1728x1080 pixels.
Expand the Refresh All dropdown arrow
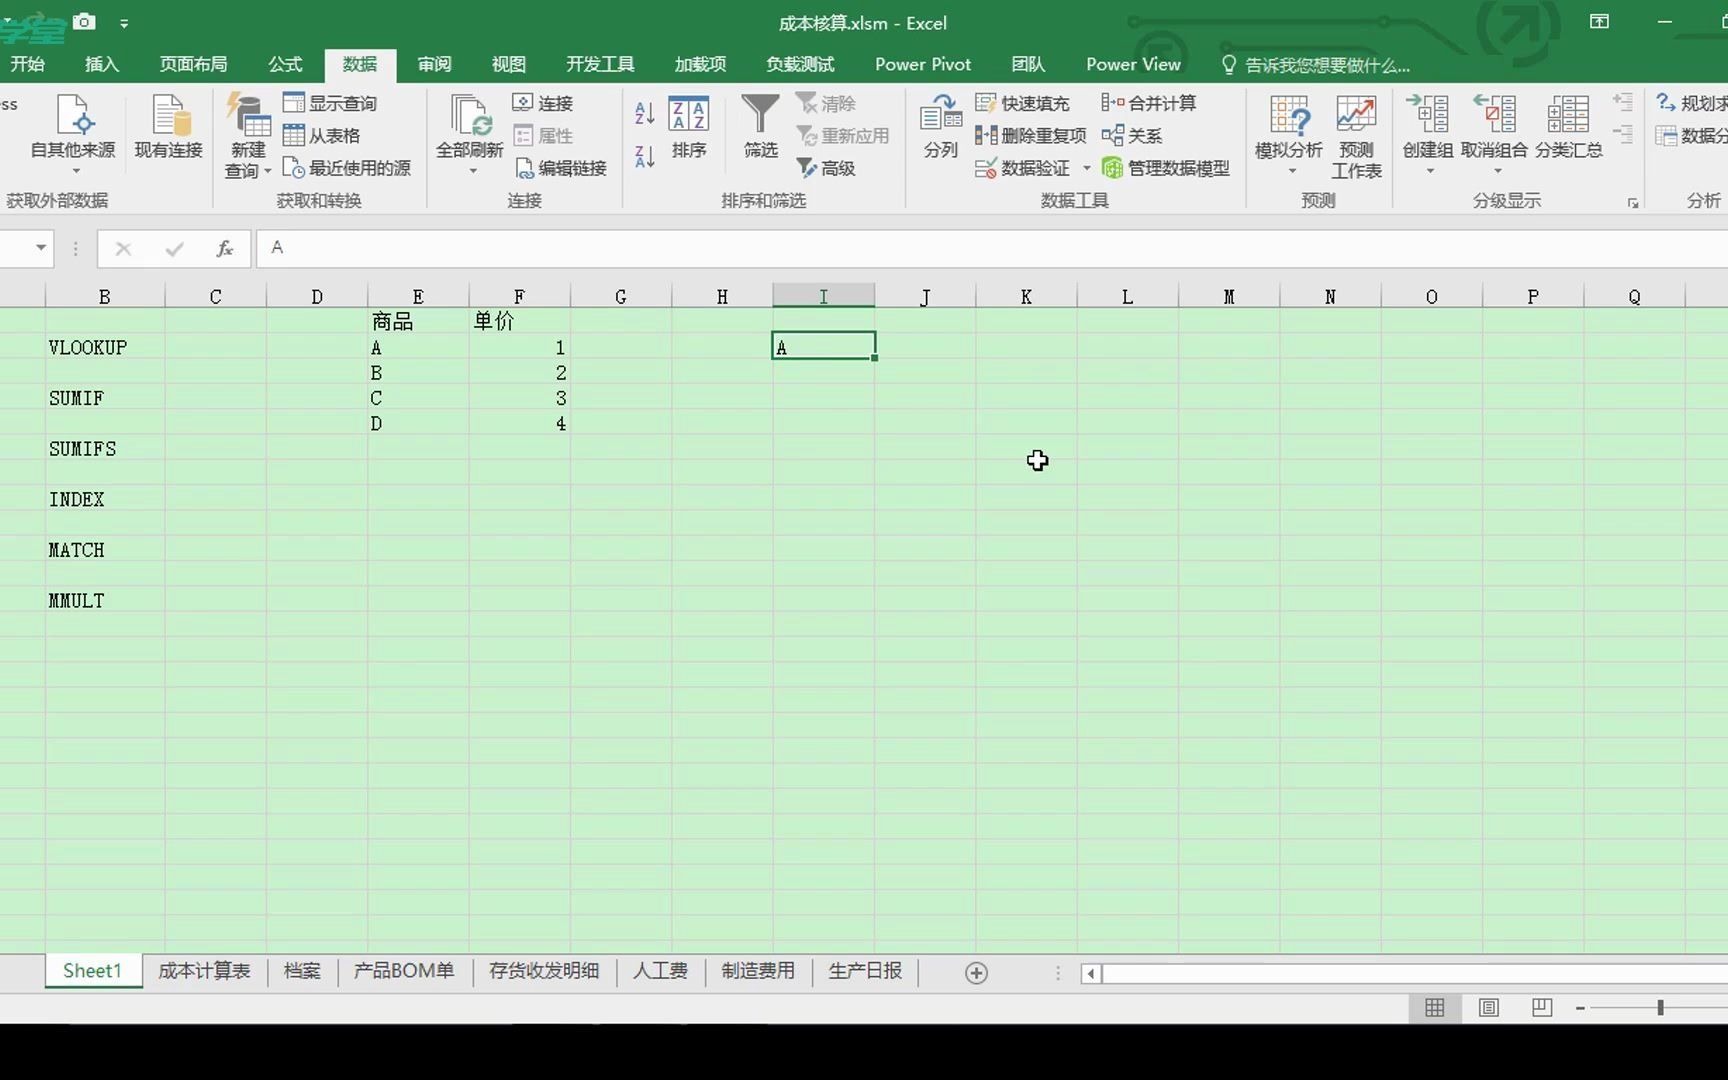tap(473, 171)
